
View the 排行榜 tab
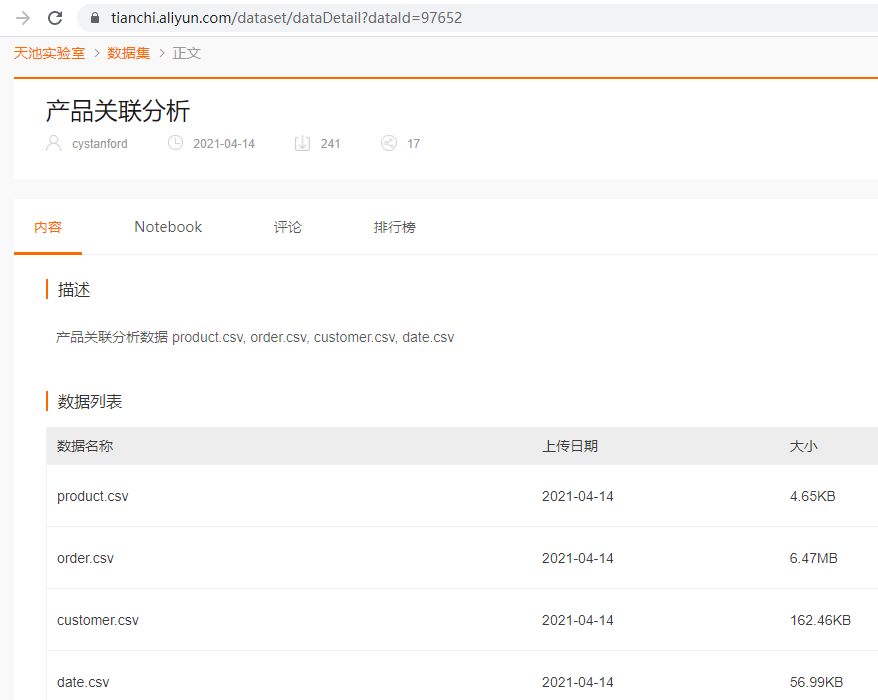[x=394, y=227]
